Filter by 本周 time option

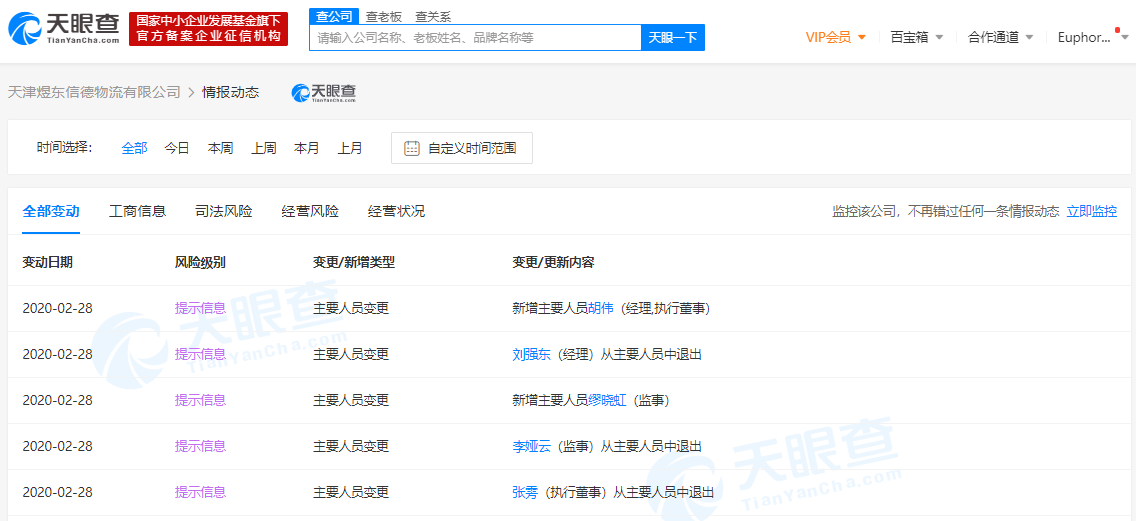(x=220, y=148)
